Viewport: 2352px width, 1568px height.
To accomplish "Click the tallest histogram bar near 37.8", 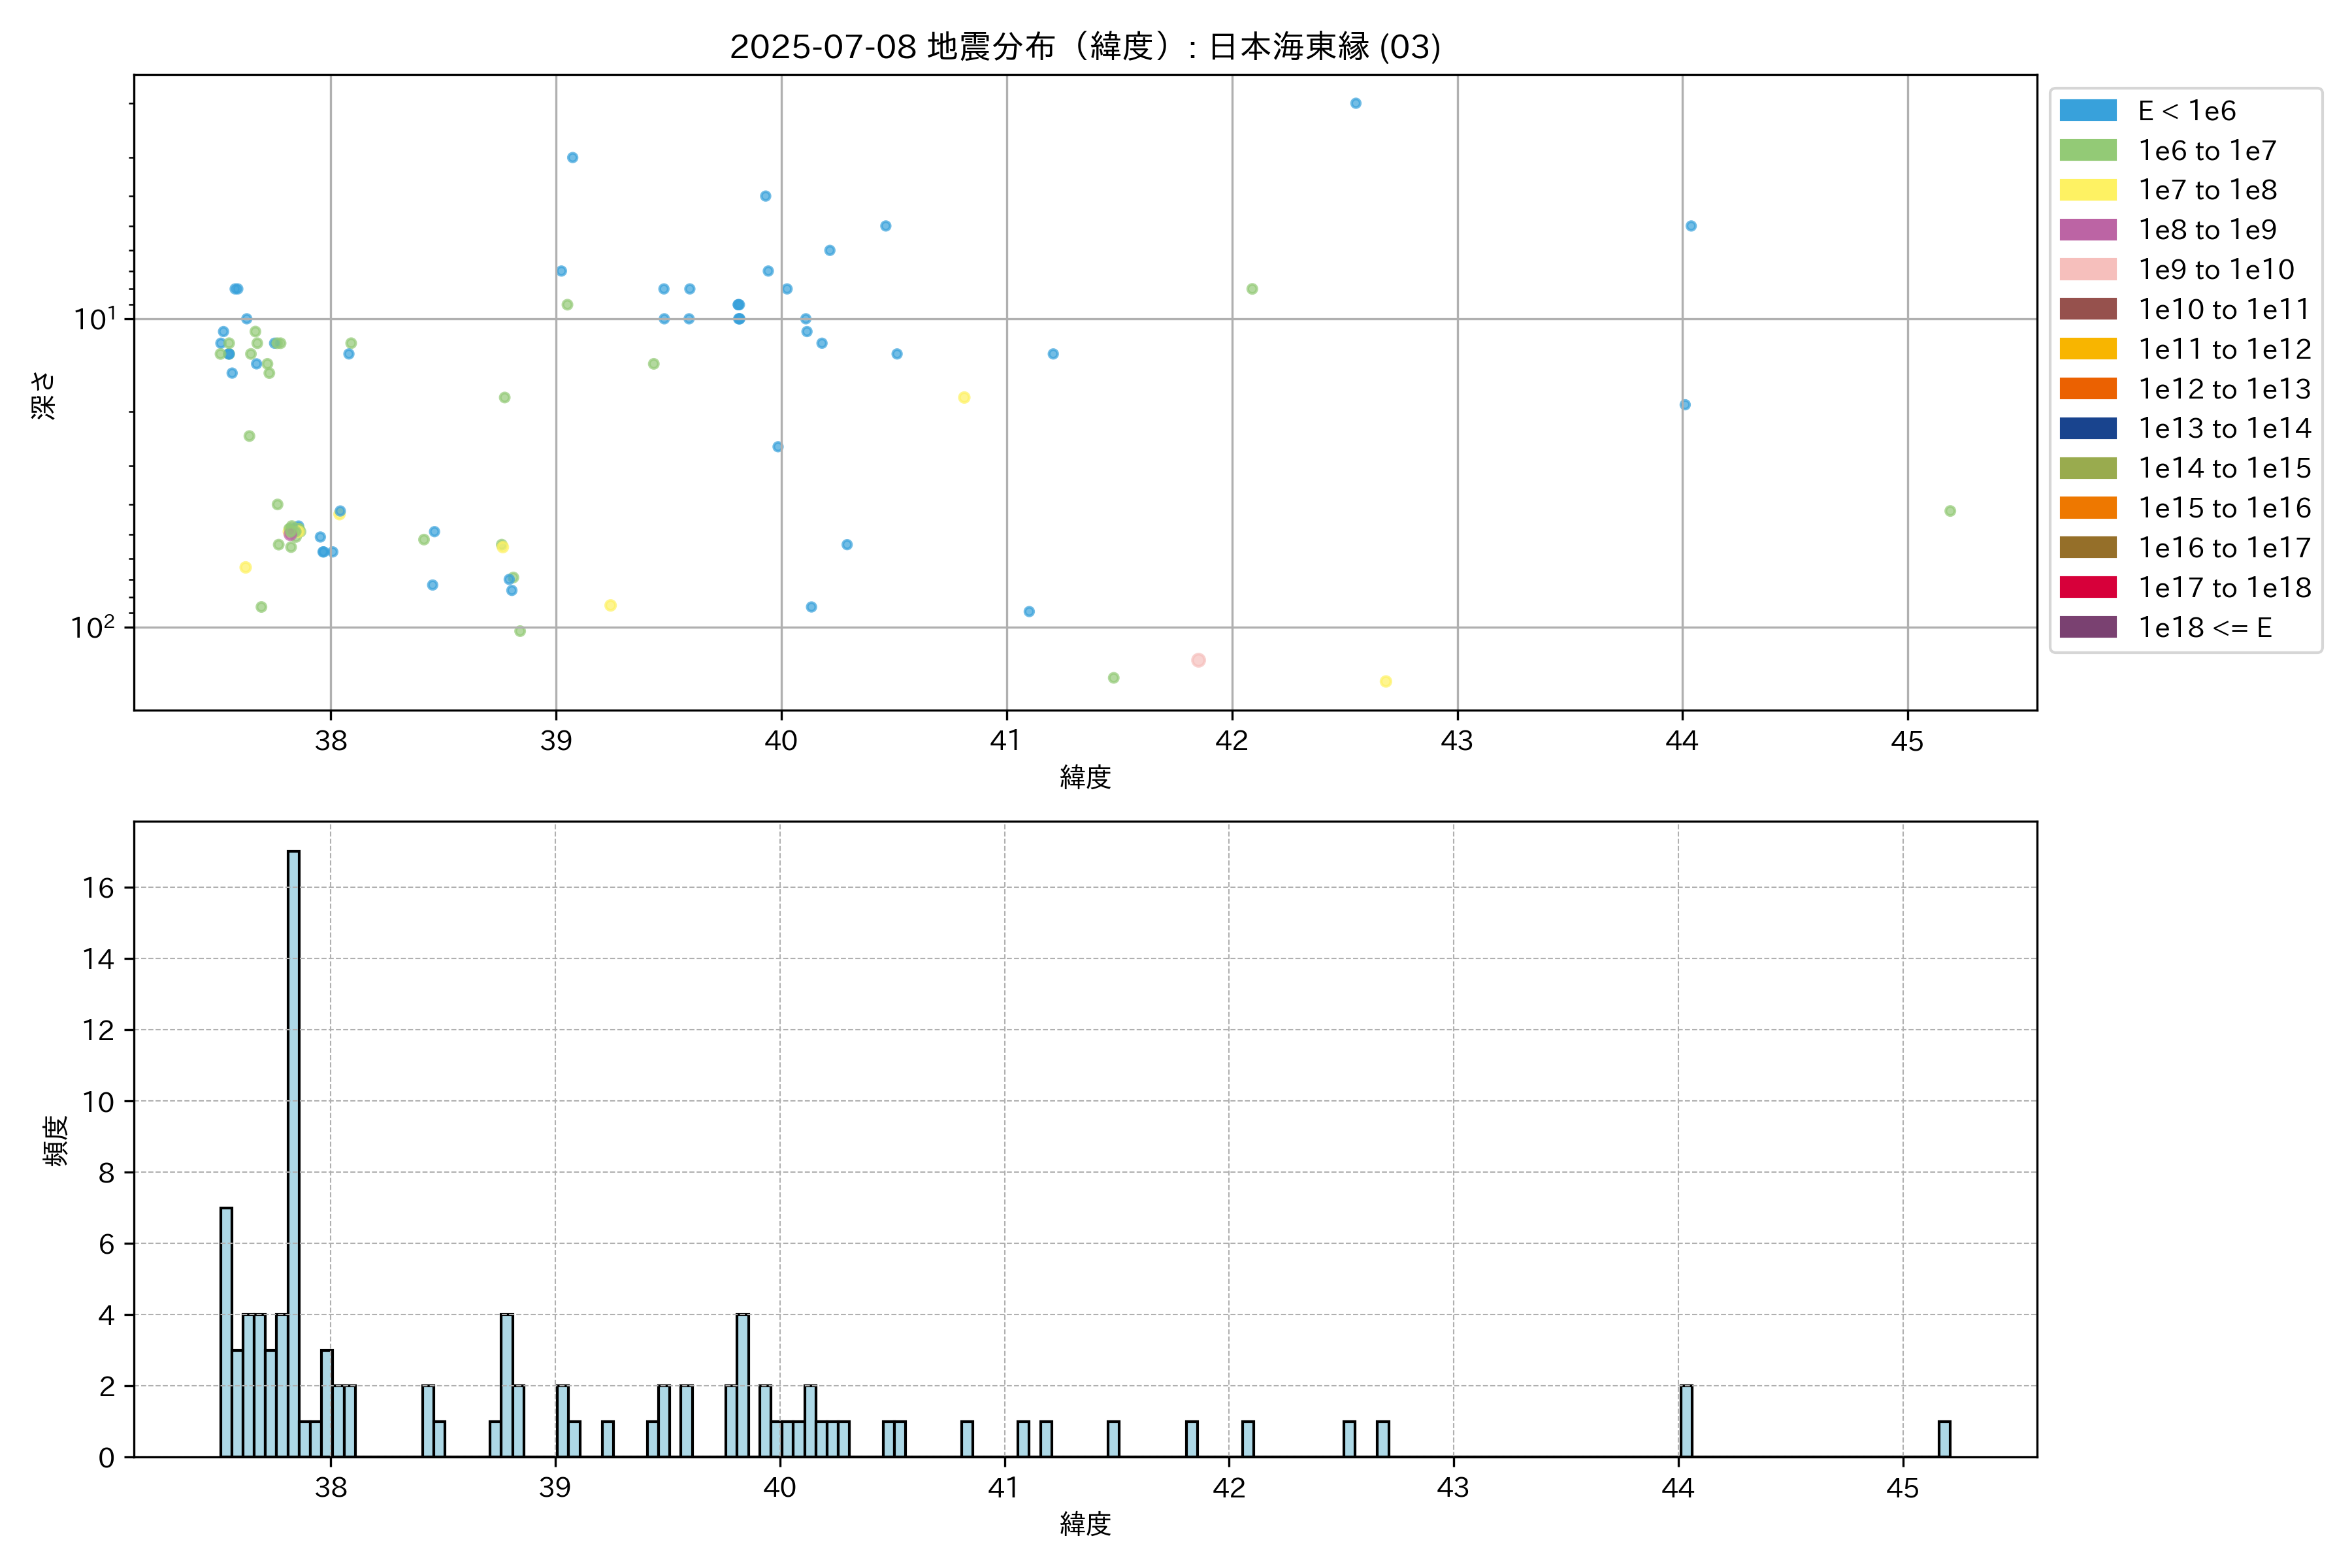I will coord(293,1150).
